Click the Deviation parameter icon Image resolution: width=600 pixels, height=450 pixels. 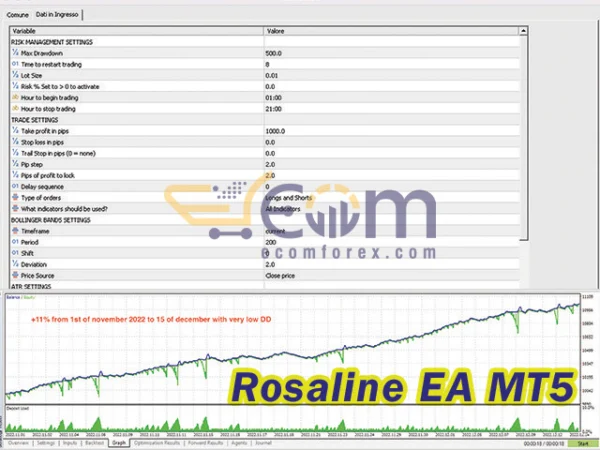(15, 264)
